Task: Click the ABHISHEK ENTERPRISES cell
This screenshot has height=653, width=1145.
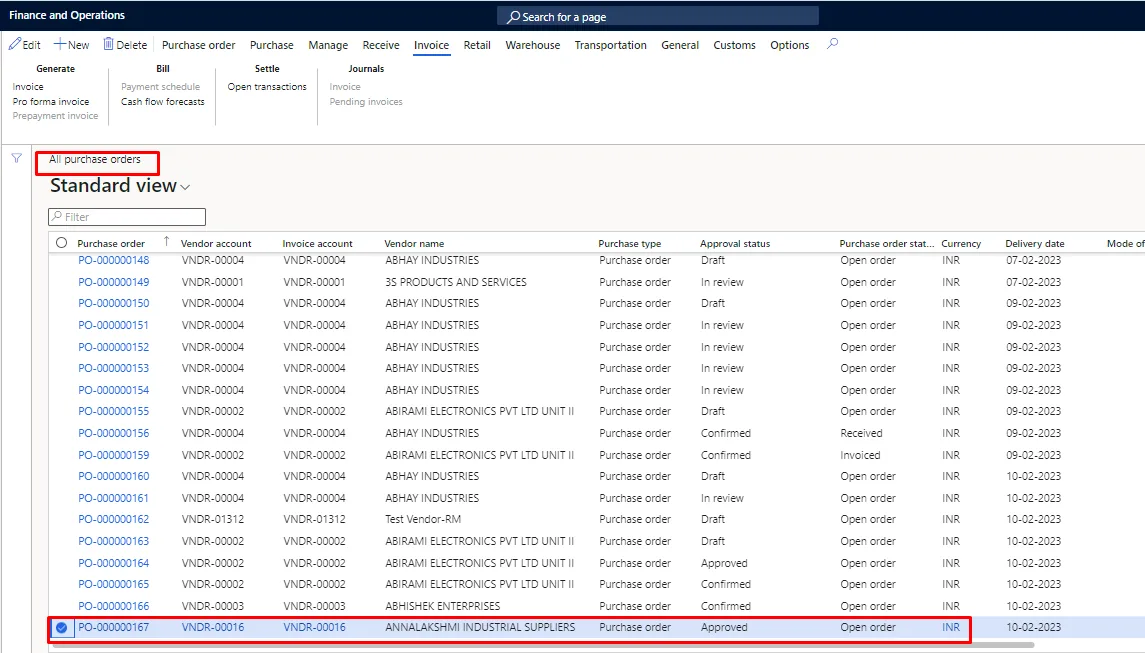Action: (443, 606)
